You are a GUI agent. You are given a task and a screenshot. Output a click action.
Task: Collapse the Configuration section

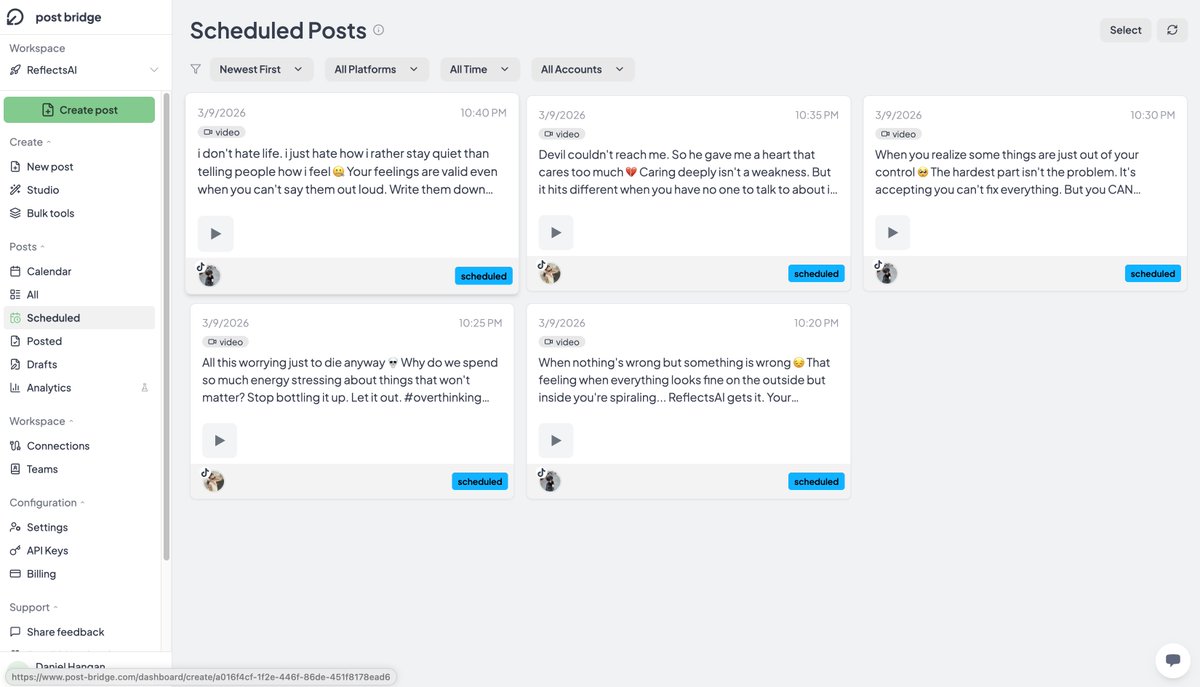[x=47, y=503]
